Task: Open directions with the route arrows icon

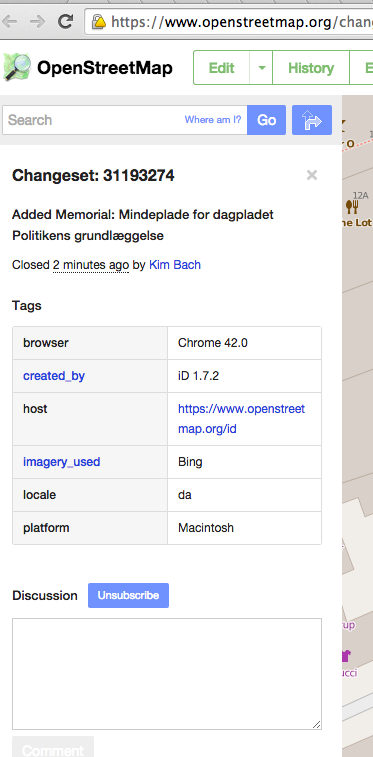Action: (x=312, y=120)
